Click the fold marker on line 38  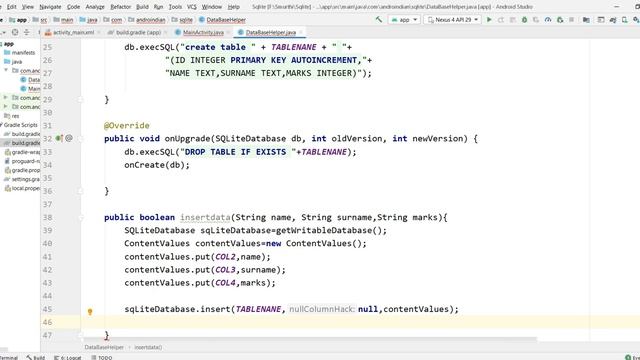81,218
